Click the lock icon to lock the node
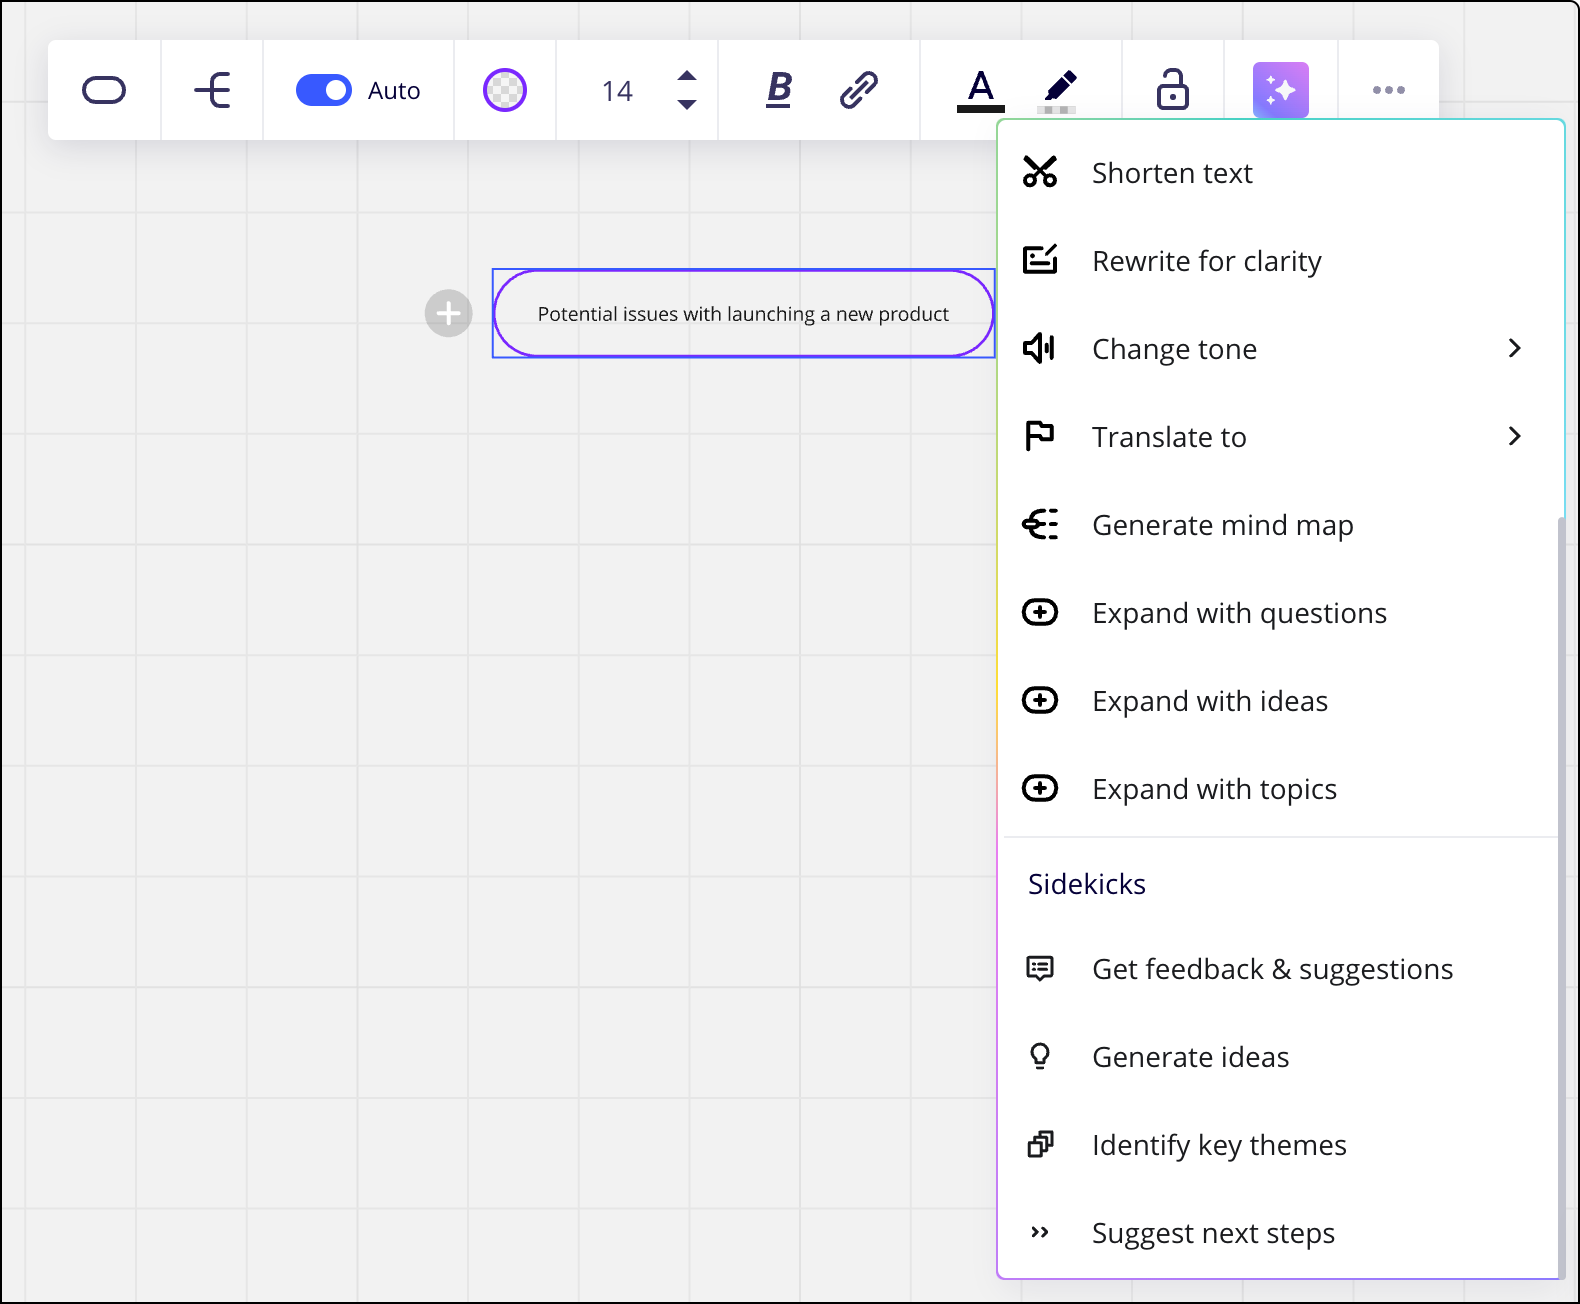Viewport: 1580px width, 1304px height. (x=1172, y=90)
